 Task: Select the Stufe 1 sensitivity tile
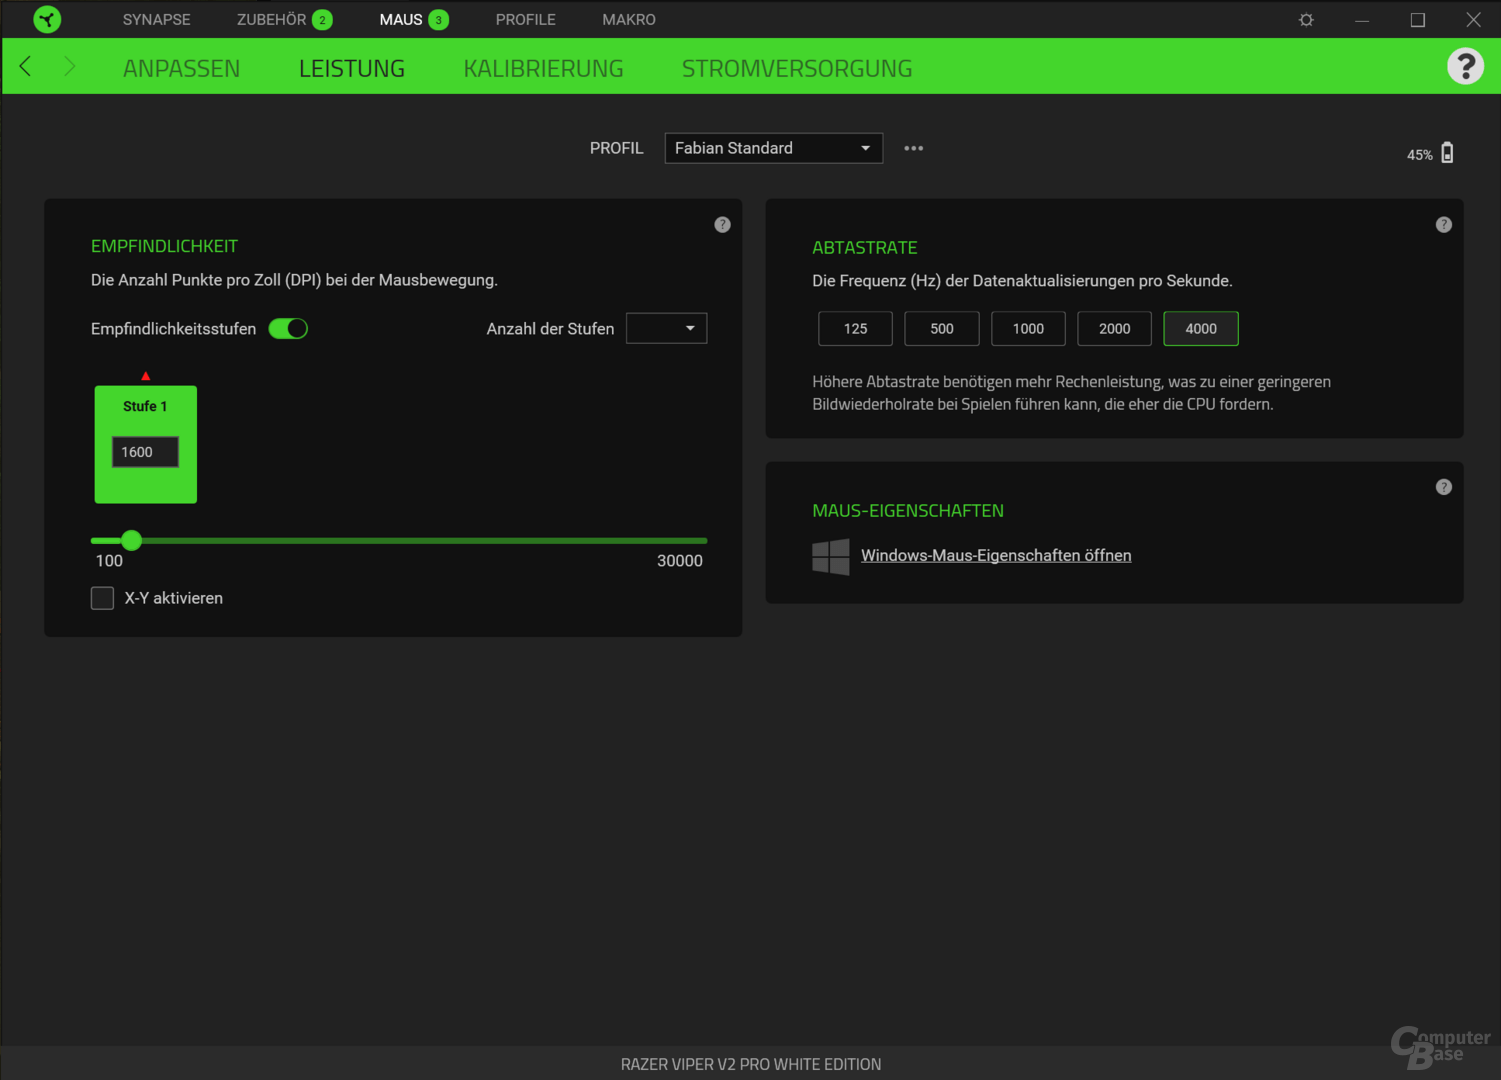146,444
